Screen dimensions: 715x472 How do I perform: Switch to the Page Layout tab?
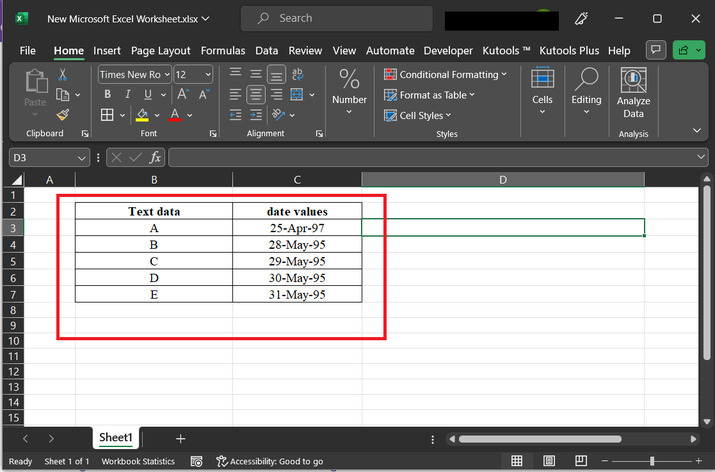pyautogui.click(x=160, y=50)
